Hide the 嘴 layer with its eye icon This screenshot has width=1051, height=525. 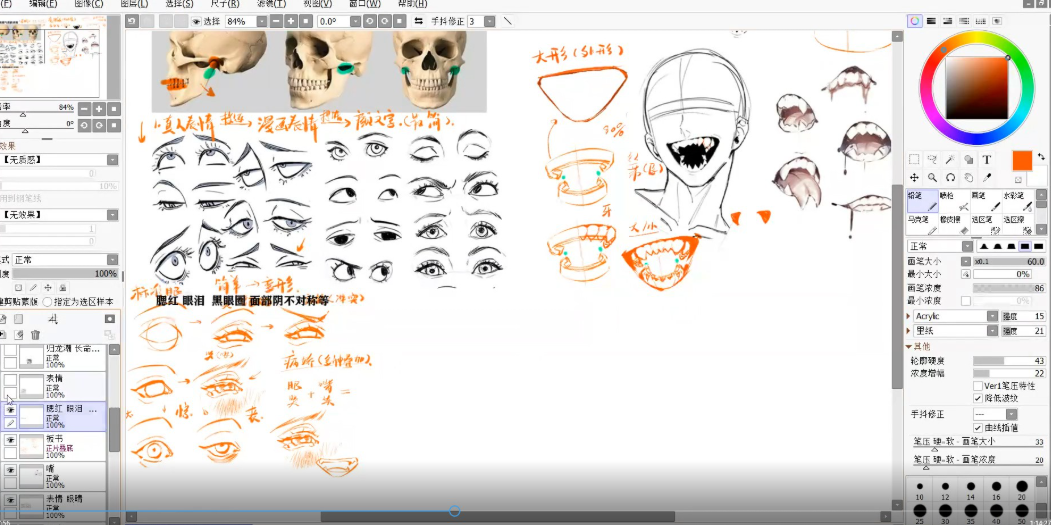(10, 470)
